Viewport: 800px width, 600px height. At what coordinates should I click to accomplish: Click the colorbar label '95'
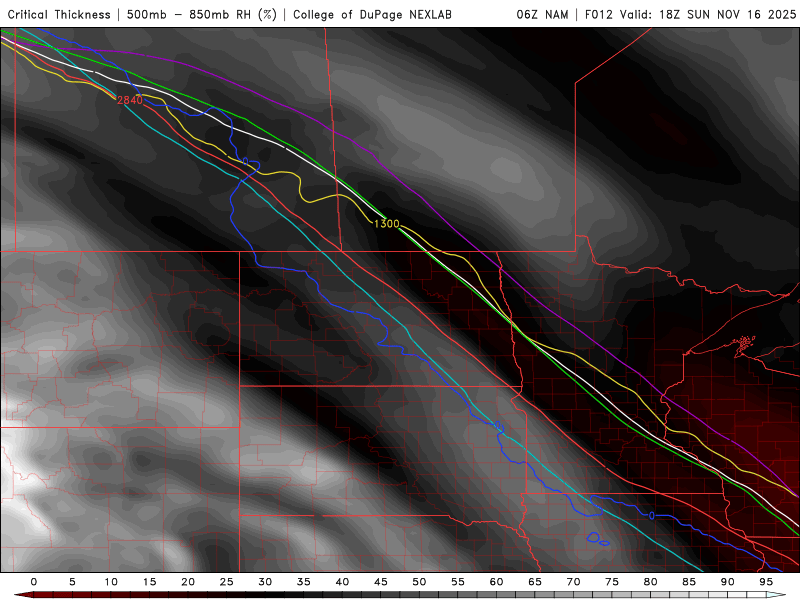coord(766,582)
